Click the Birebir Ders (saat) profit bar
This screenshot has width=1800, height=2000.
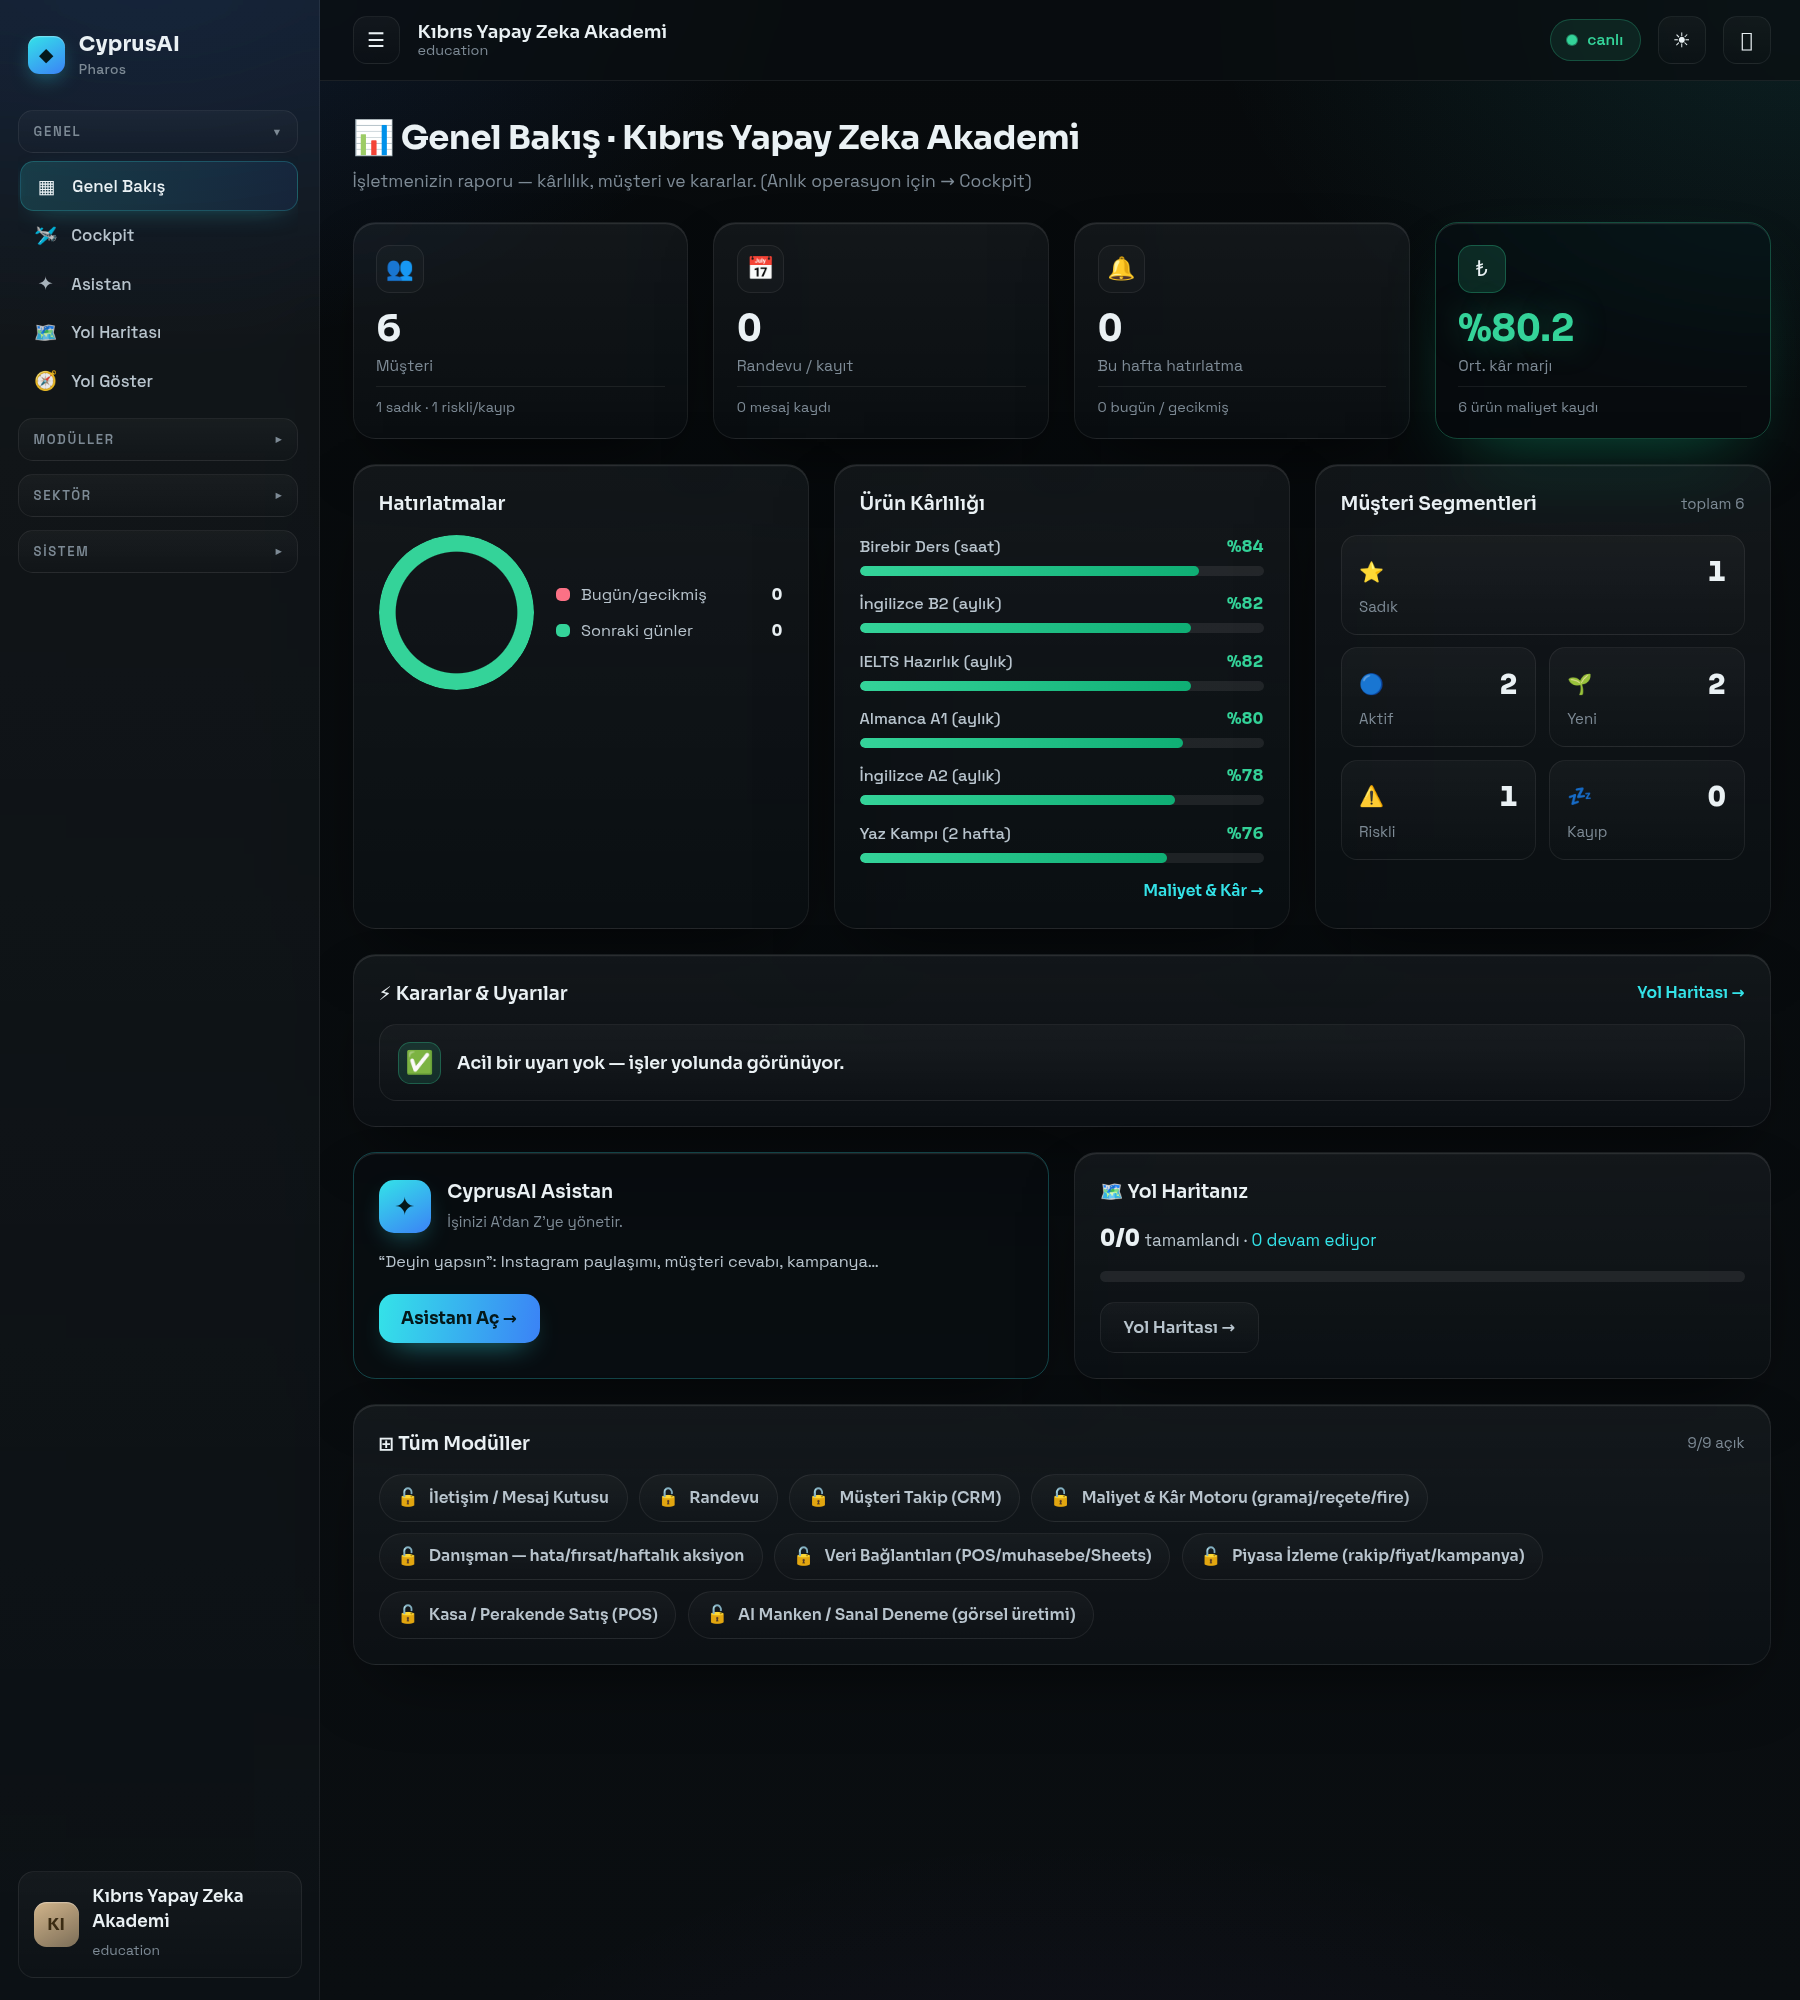[1061, 571]
